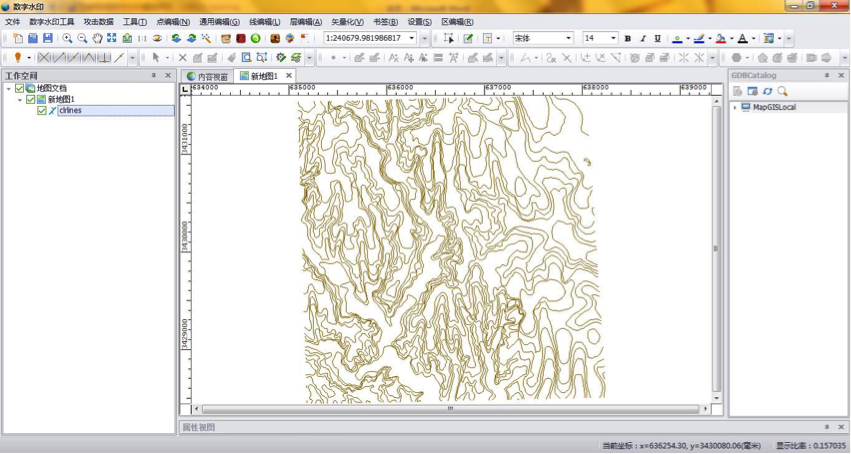Screen dimensions: 851x454
Task: Click the vertical scrollbar of map view
Action: pos(716,250)
